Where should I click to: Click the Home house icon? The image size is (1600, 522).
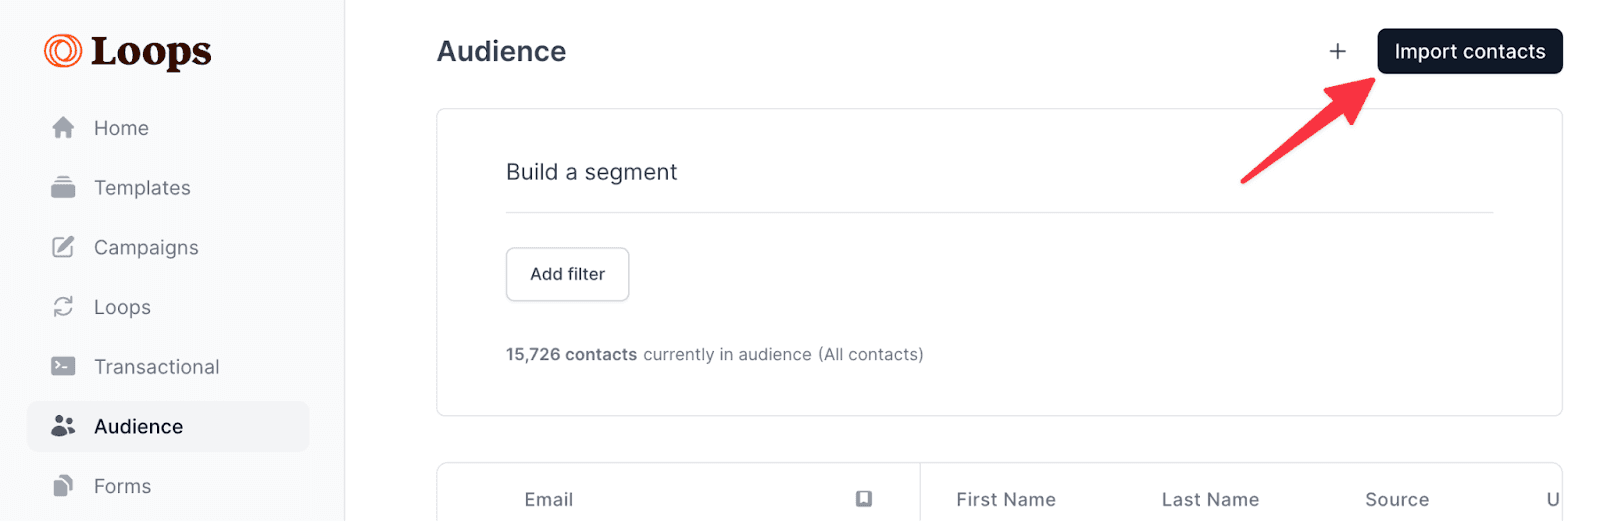[63, 128]
